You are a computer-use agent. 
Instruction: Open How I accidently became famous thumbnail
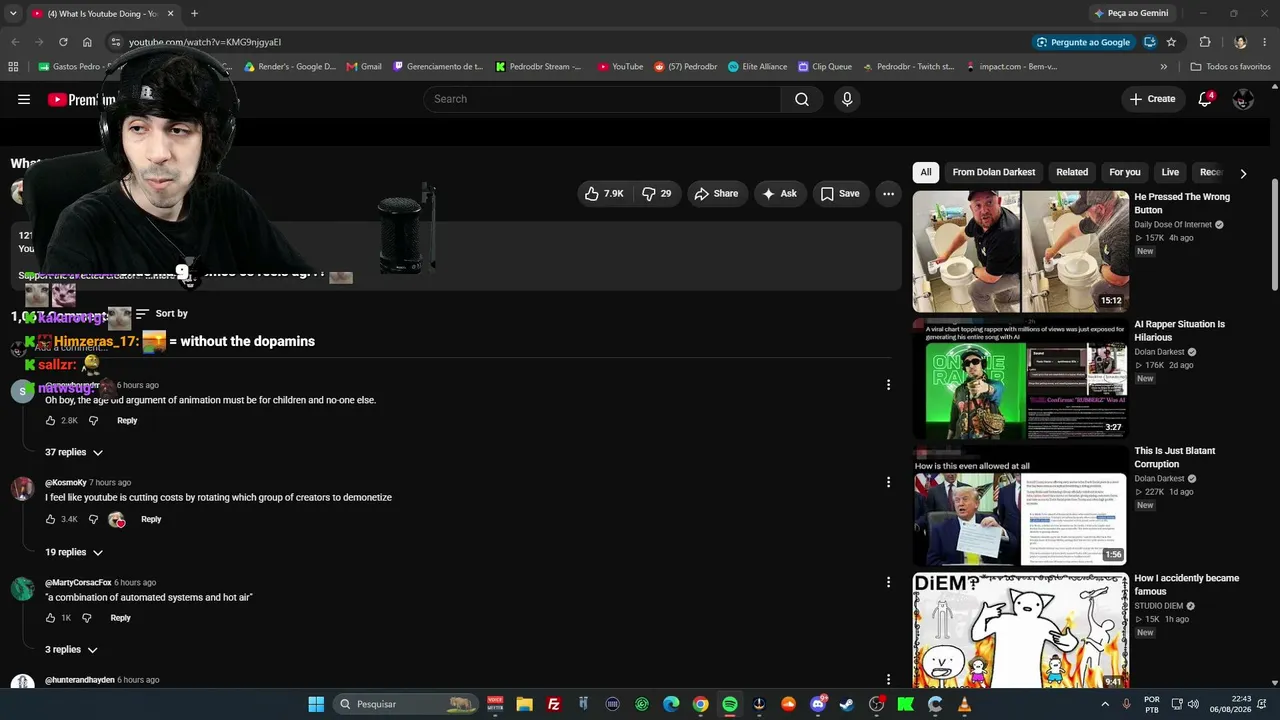click(x=1021, y=631)
